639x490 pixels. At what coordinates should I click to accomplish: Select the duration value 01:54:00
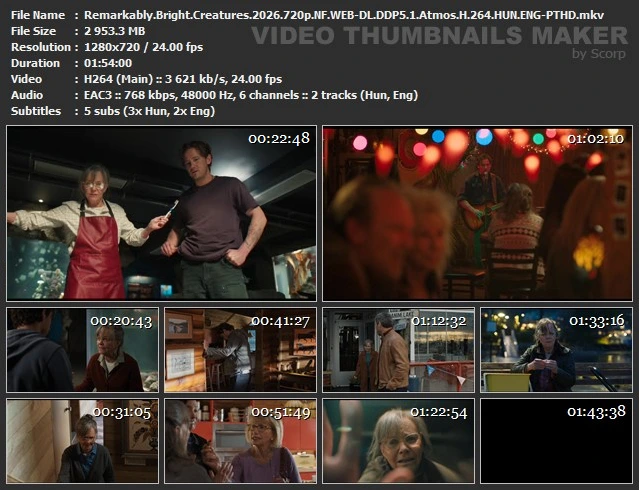(108, 63)
